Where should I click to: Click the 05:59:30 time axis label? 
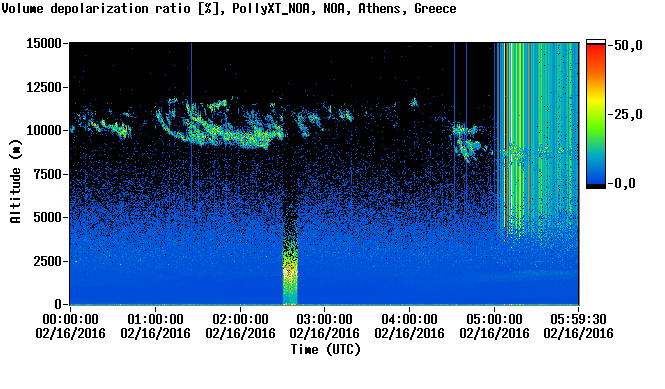tap(578, 319)
